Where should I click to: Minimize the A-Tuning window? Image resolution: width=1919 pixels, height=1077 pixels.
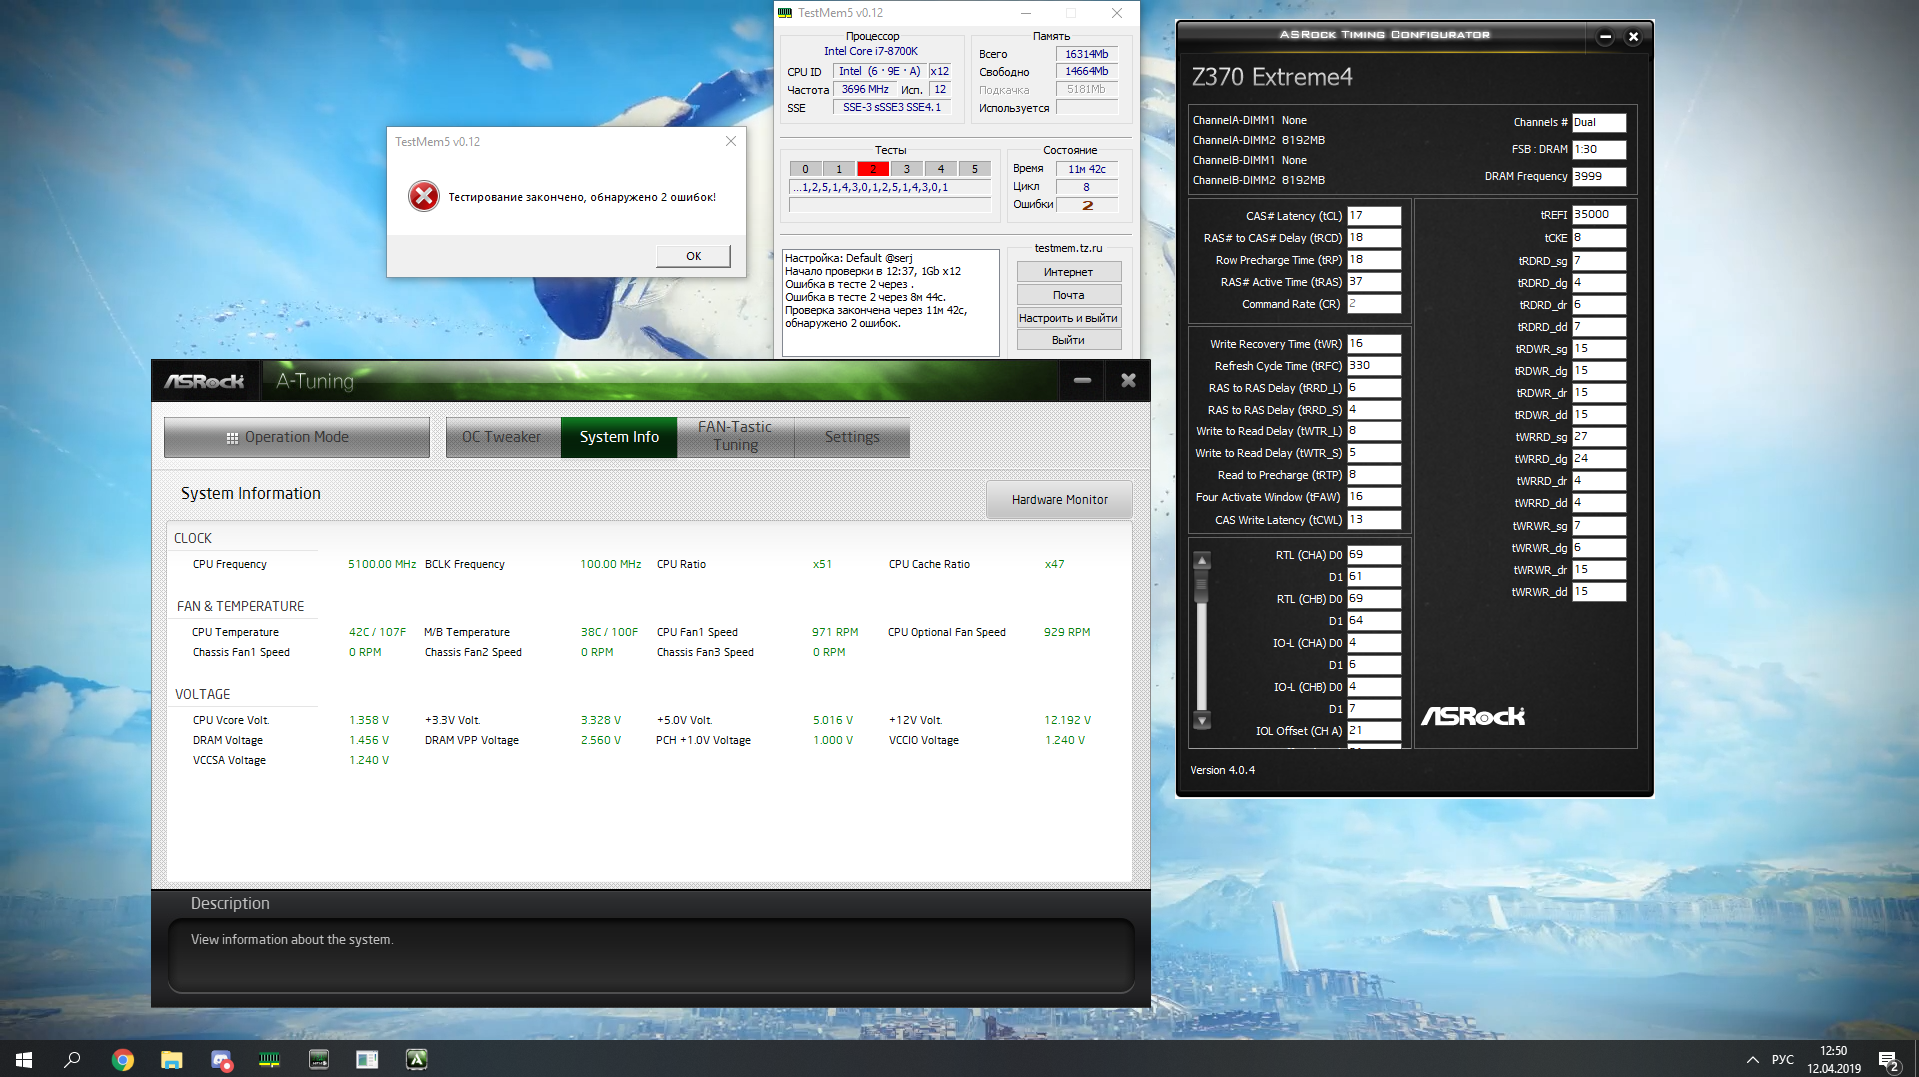pos(1082,381)
